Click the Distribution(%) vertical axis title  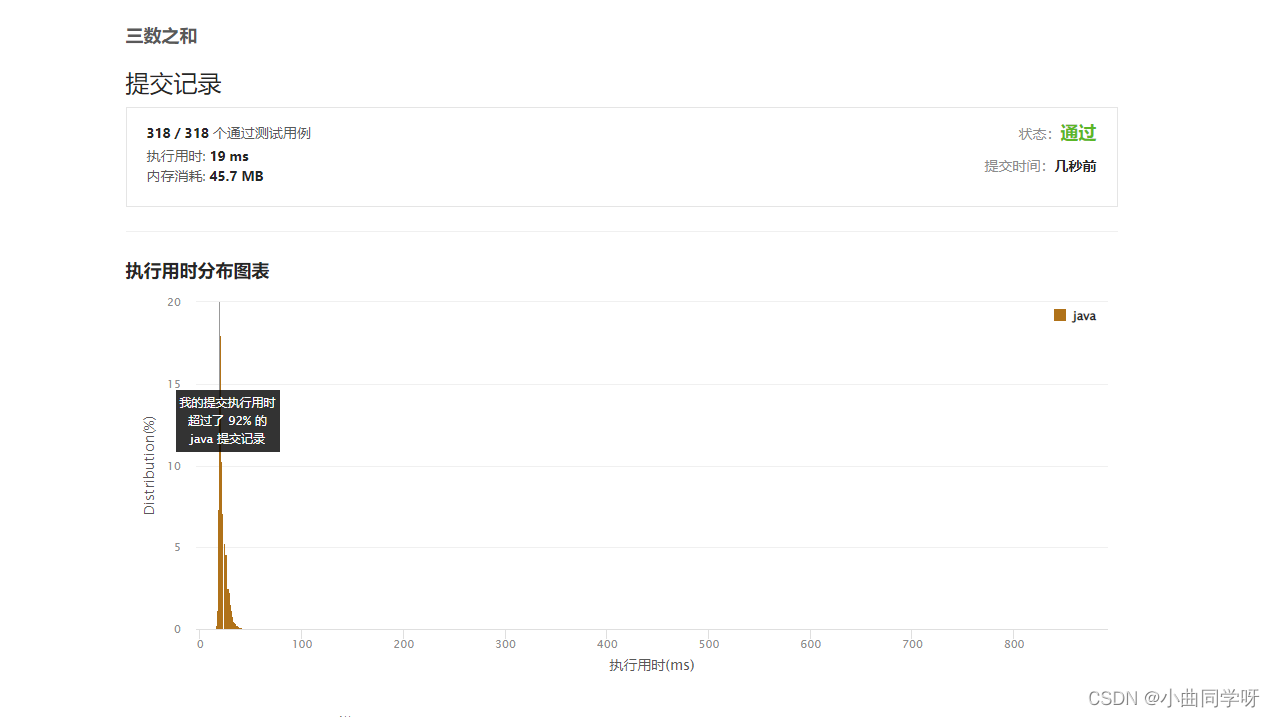coord(150,465)
